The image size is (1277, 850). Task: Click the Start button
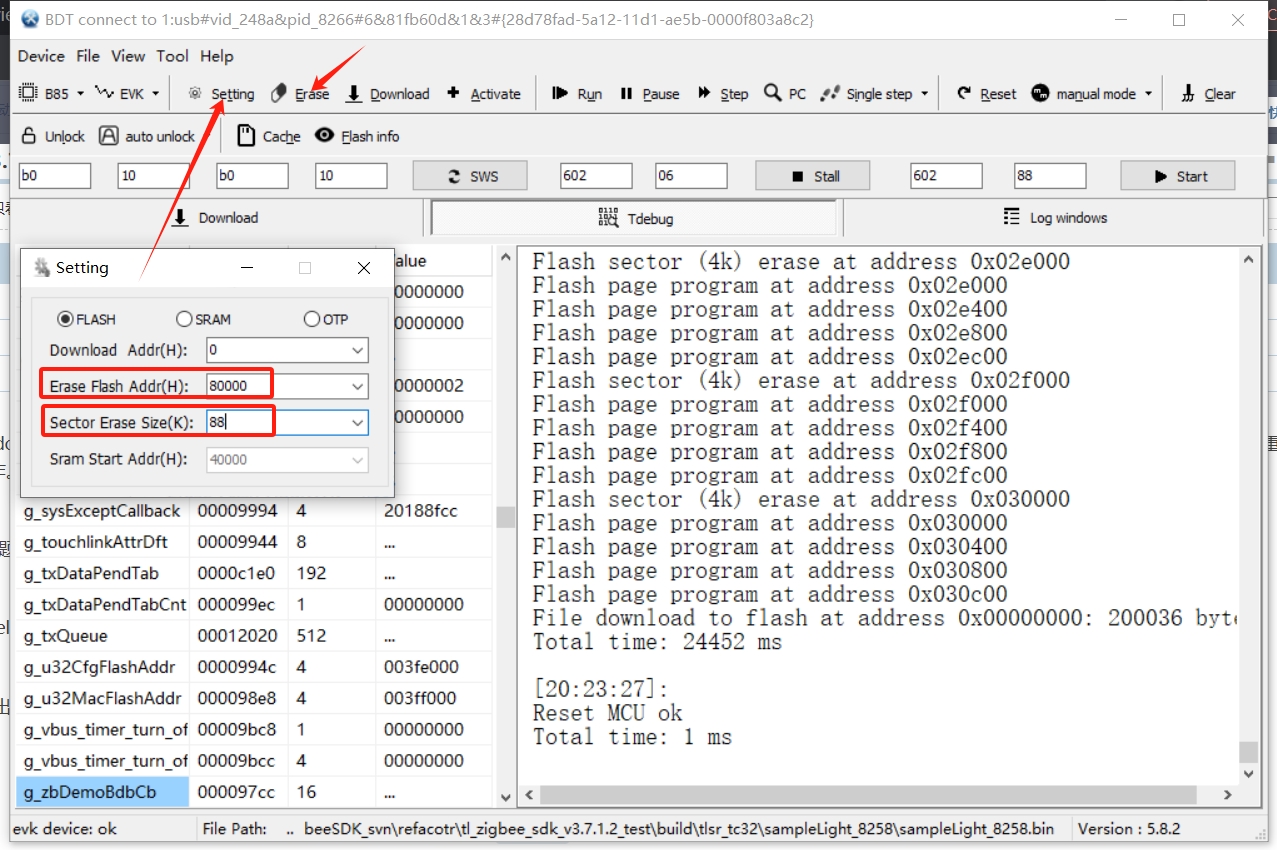[1178, 176]
